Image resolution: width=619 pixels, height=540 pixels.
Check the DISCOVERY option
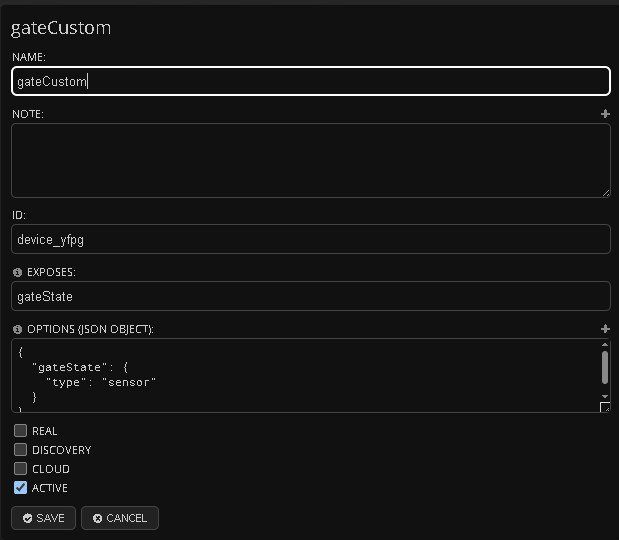[x=20, y=450]
